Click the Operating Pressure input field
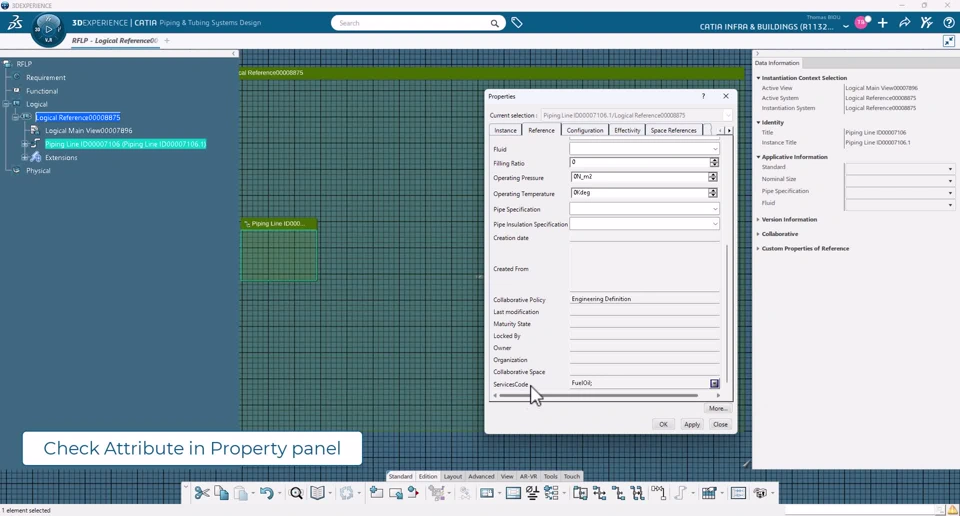960x516 pixels. click(640, 177)
